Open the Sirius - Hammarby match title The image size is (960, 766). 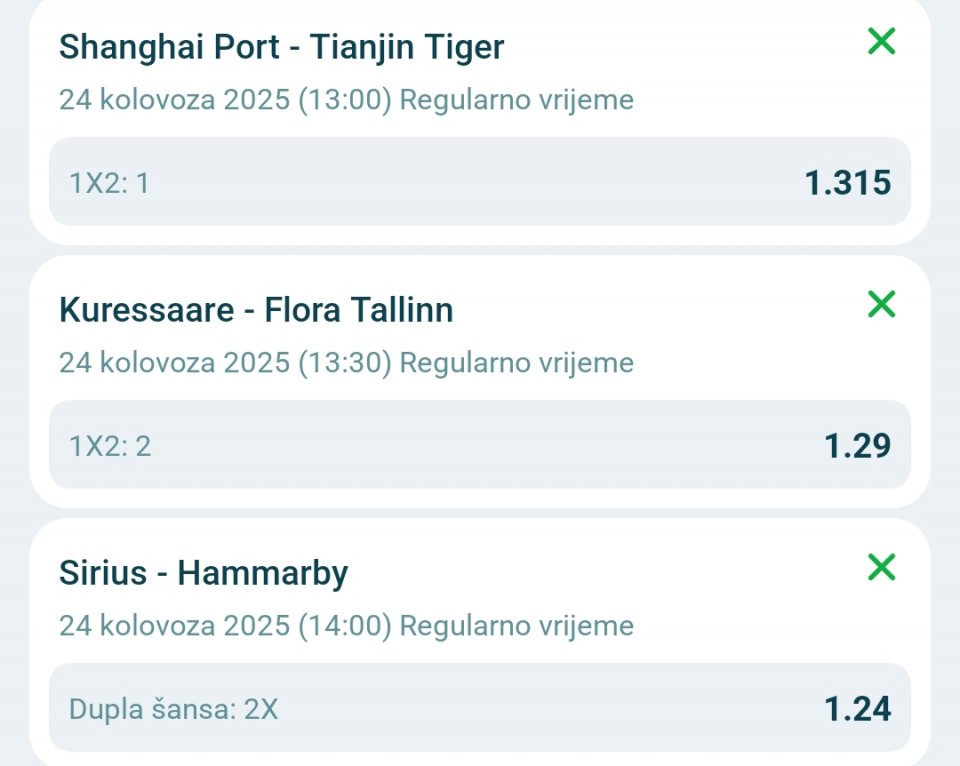(x=203, y=573)
